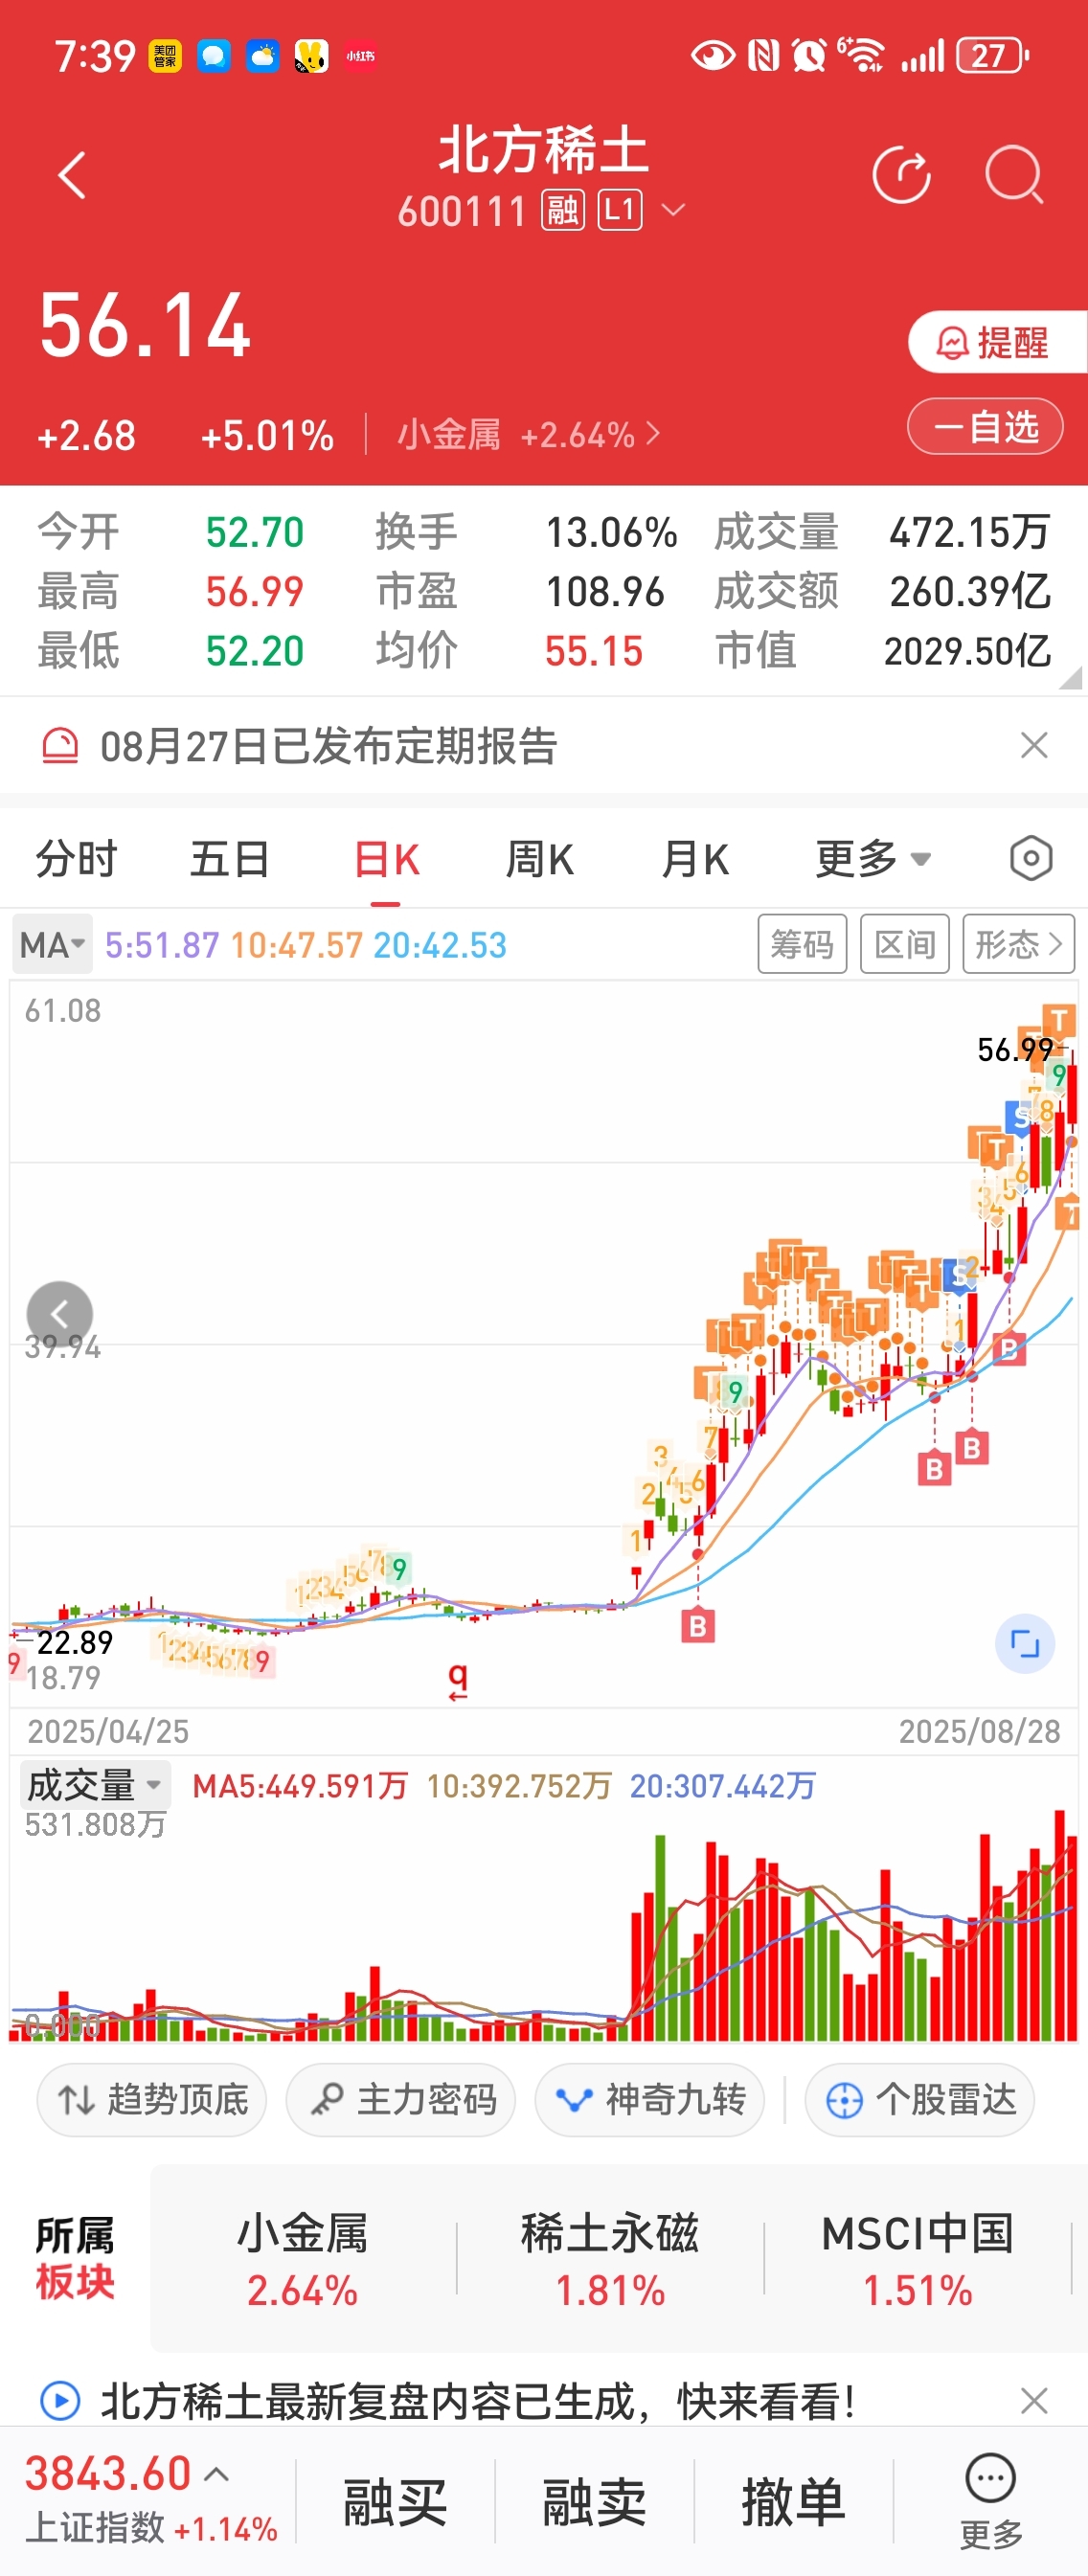Tap the Wi-Fi icon in the status bar
The height and width of the screenshot is (2576, 1088).
point(861,55)
